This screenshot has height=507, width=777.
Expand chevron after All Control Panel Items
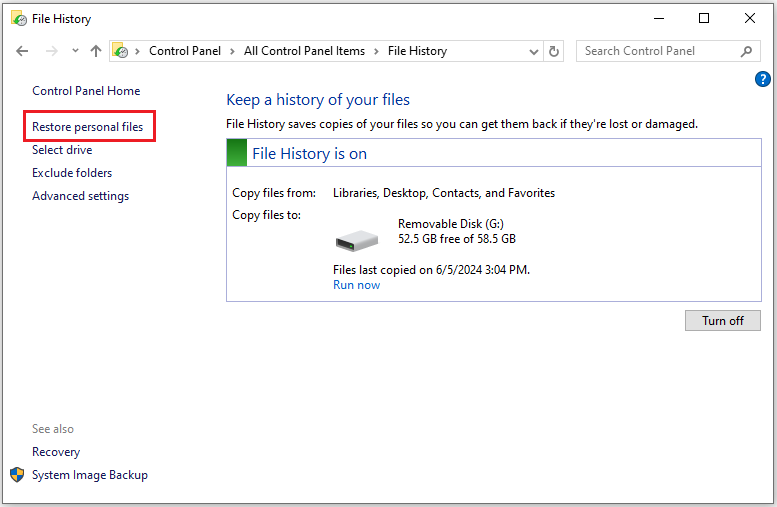click(x=376, y=51)
